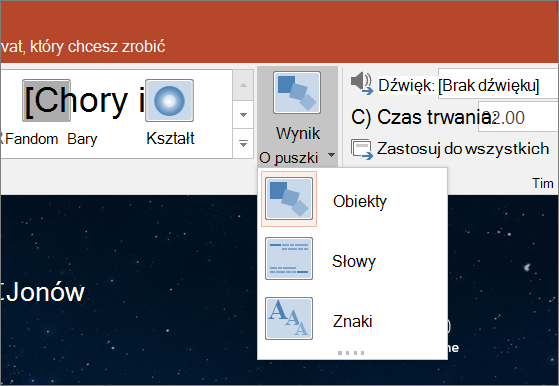The width and height of the screenshot is (559, 386).
Task: Click the sound speaker icon
Action: (x=361, y=83)
